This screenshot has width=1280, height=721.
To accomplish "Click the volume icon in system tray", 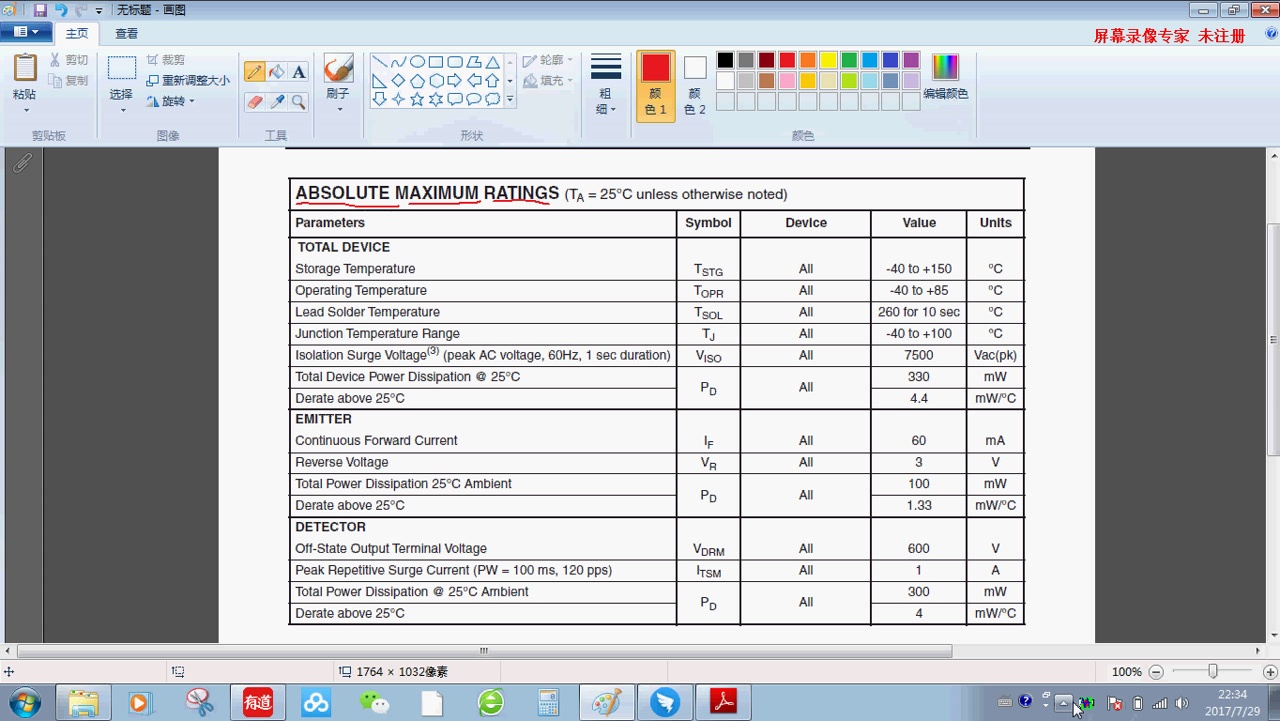I will coord(1181,703).
